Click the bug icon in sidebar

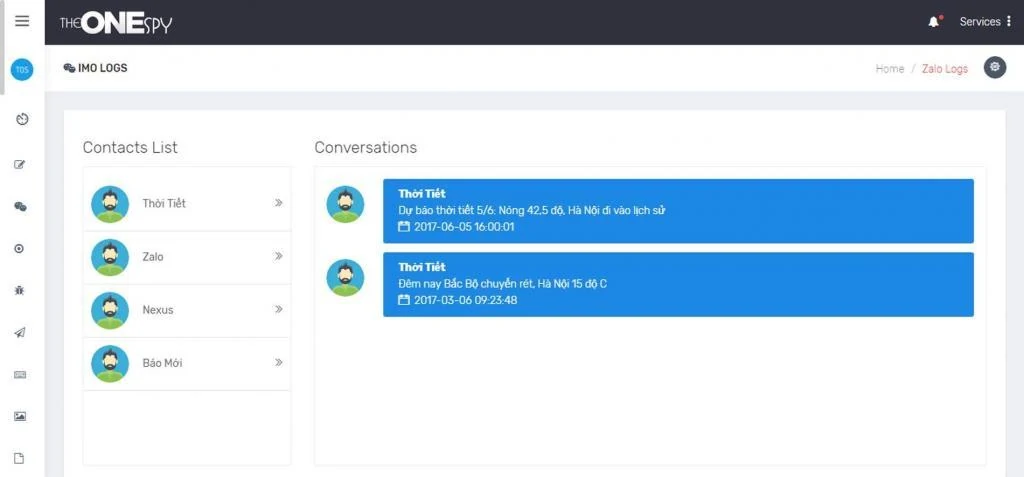point(20,290)
